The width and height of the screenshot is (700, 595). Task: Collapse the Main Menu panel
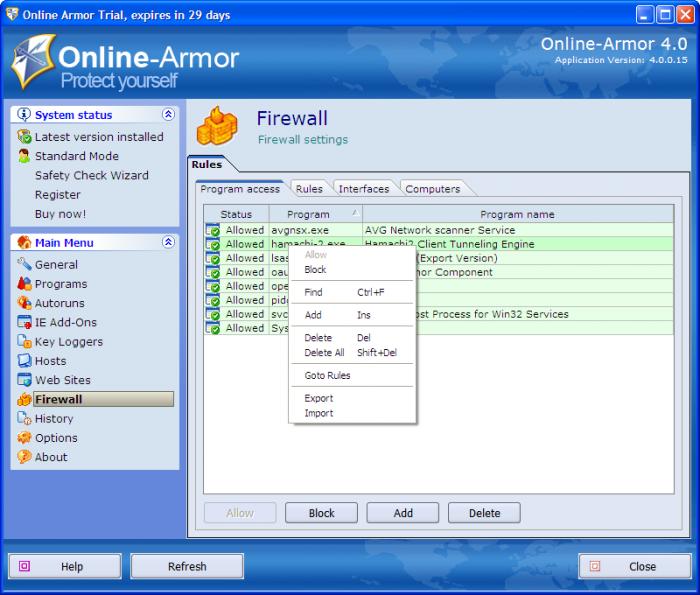pyautogui.click(x=168, y=242)
